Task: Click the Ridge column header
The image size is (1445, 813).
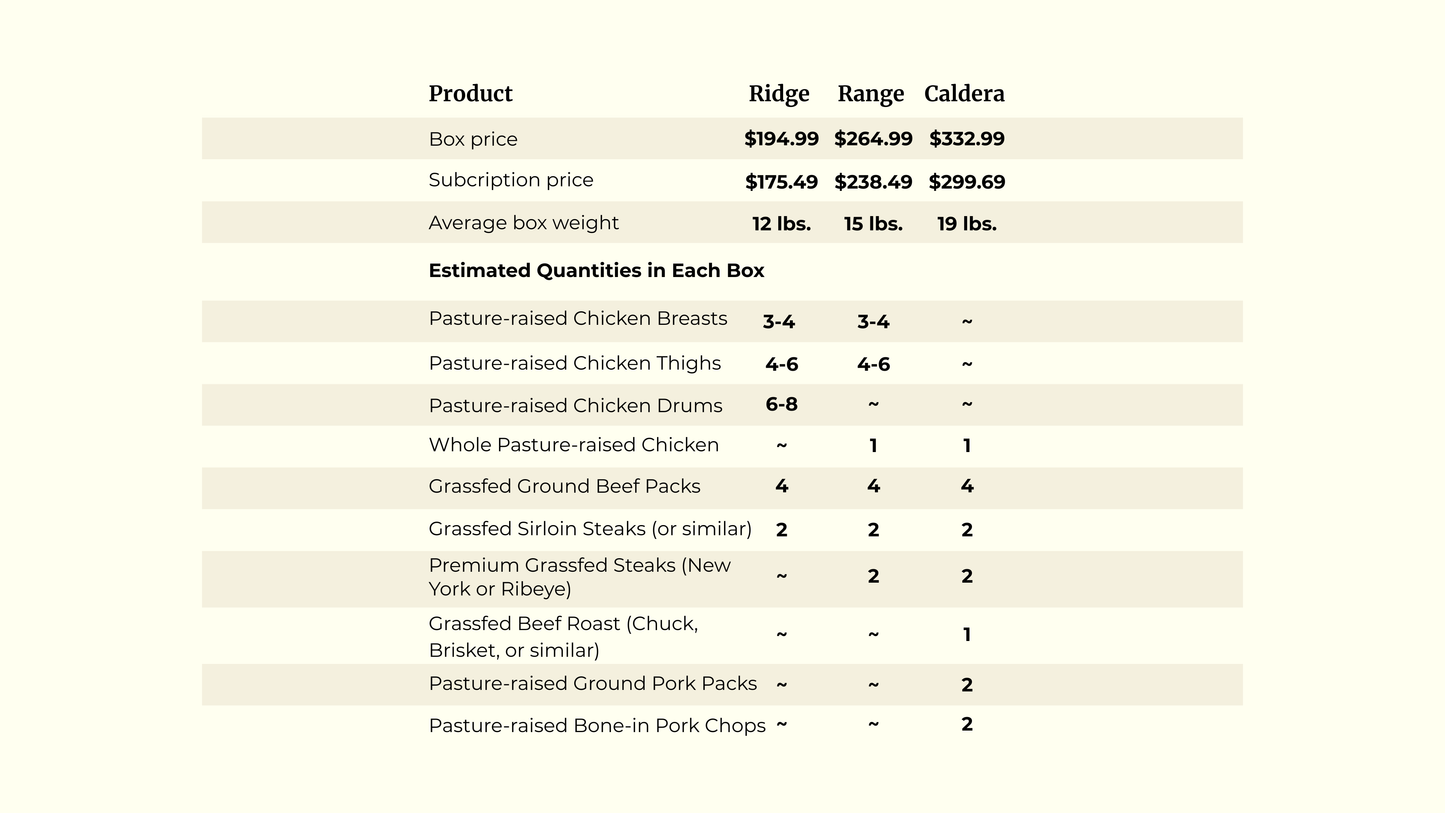Action: click(779, 94)
